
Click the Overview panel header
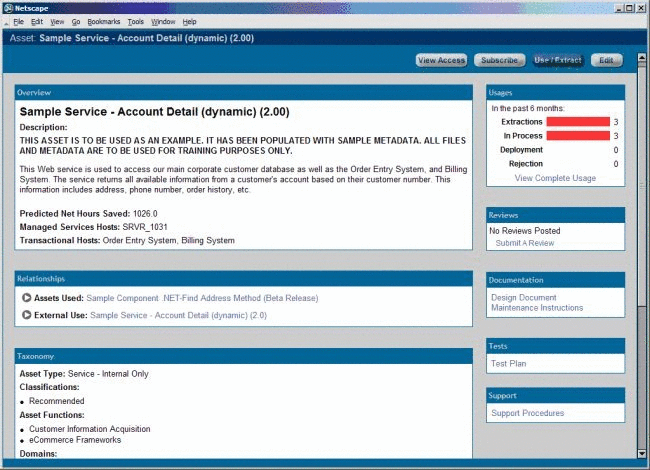(x=244, y=92)
